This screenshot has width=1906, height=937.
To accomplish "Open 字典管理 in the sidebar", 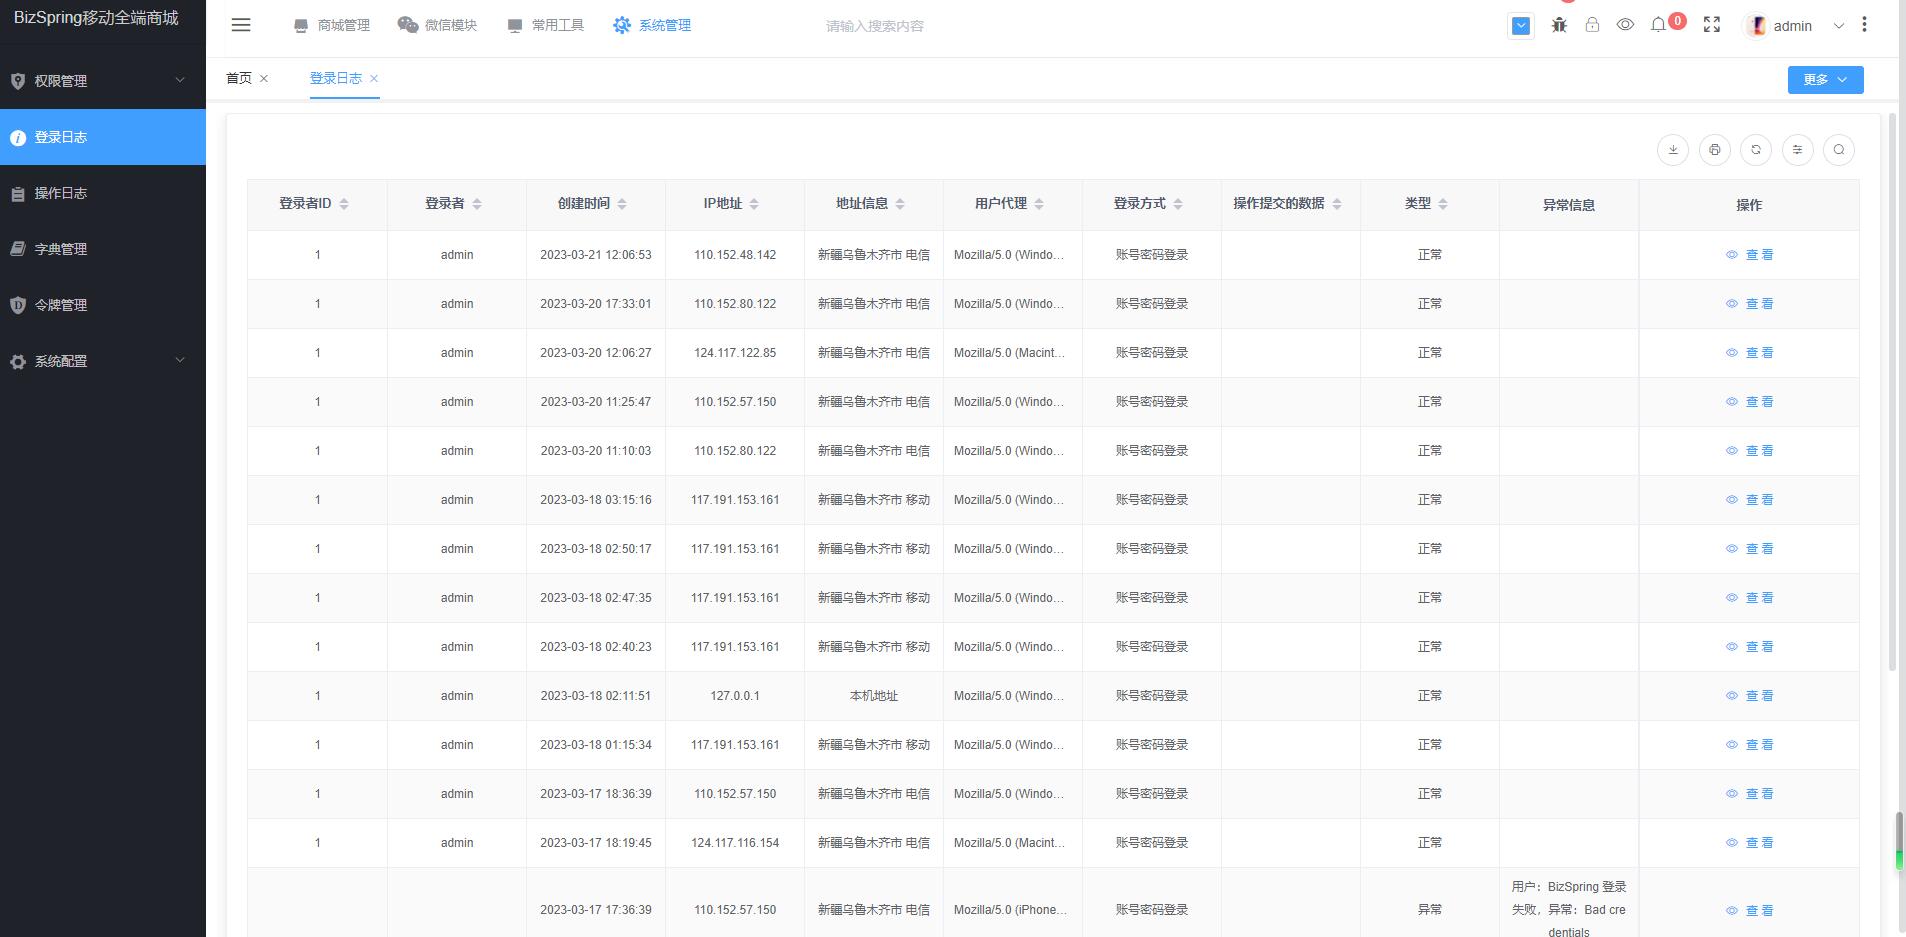I will 103,249.
